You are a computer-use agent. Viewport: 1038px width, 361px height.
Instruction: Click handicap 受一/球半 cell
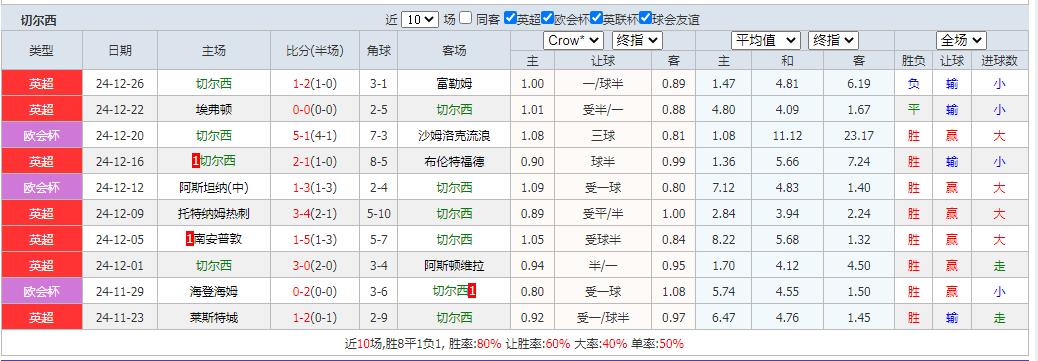603,317
